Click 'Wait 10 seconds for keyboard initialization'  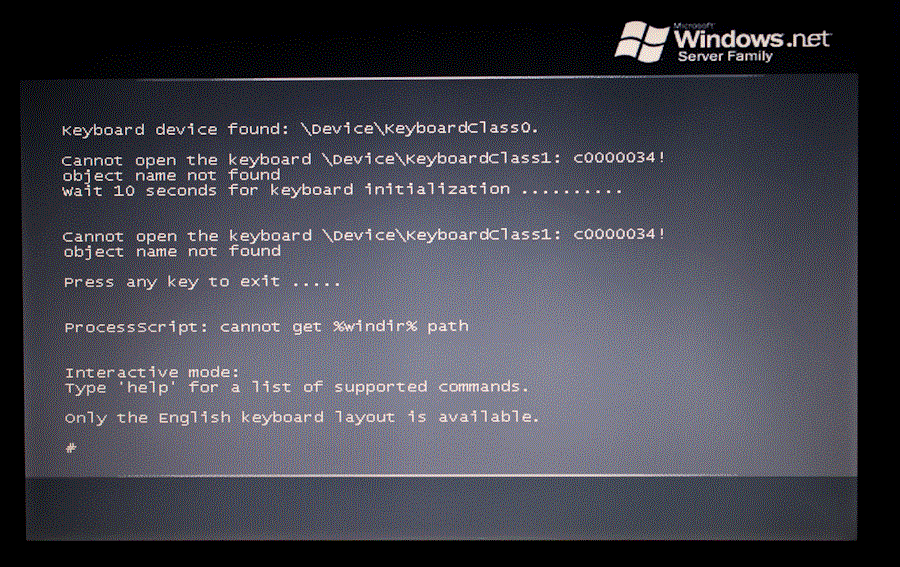pyautogui.click(x=286, y=190)
